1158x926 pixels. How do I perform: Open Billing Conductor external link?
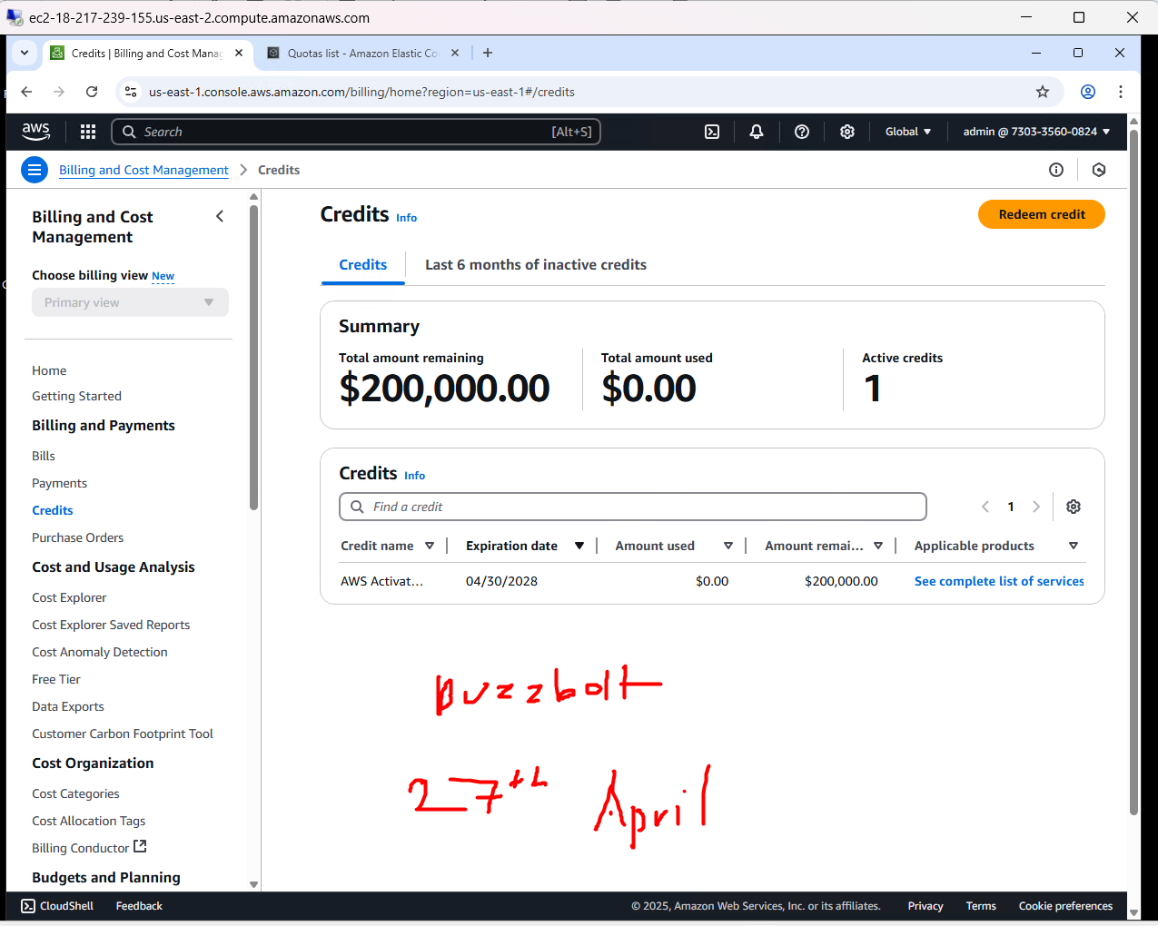tap(89, 848)
